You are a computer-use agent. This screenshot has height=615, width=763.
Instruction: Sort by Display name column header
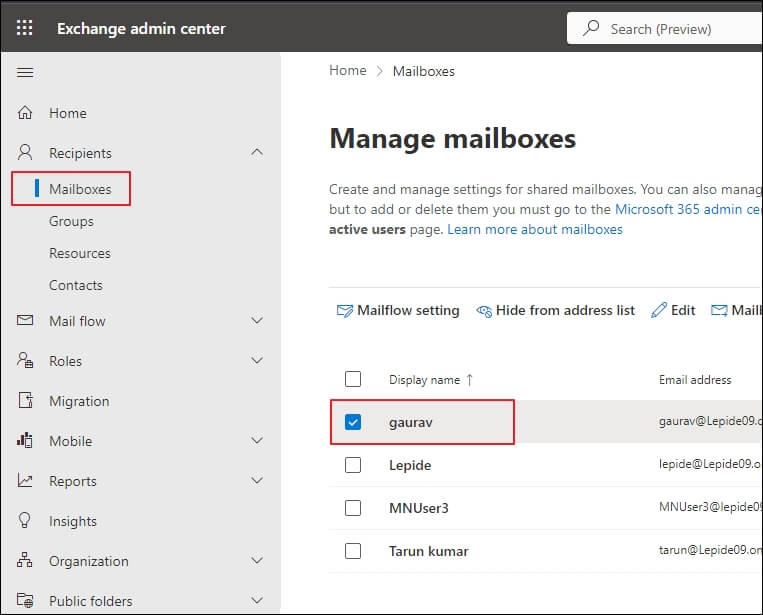tap(424, 380)
